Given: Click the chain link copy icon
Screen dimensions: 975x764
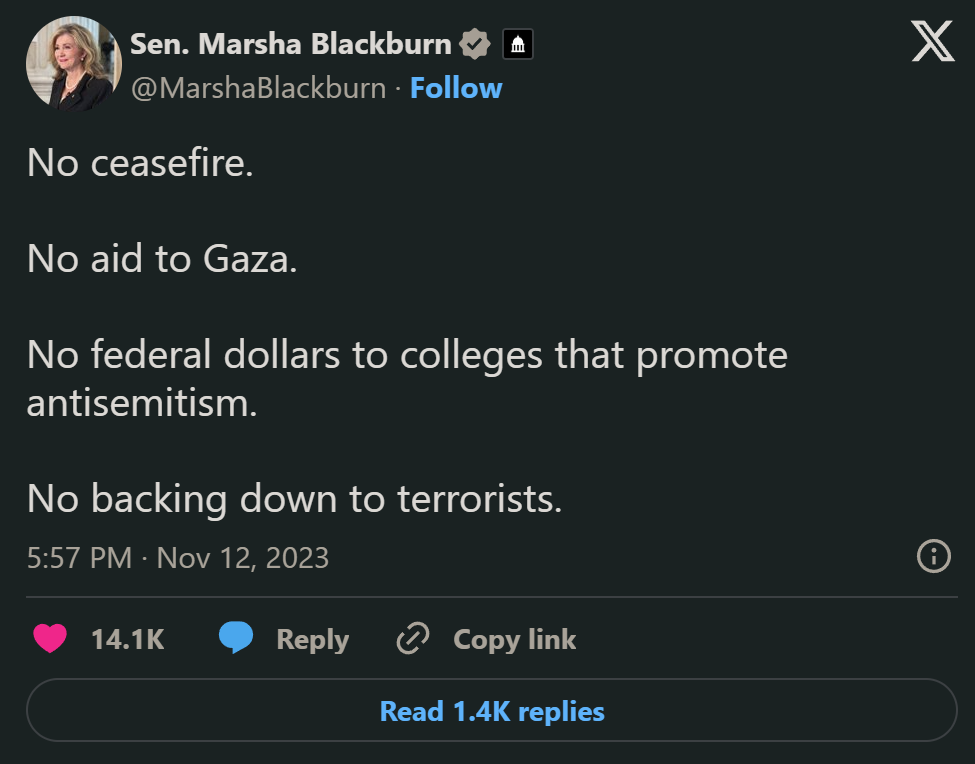Looking at the screenshot, I should click(413, 639).
